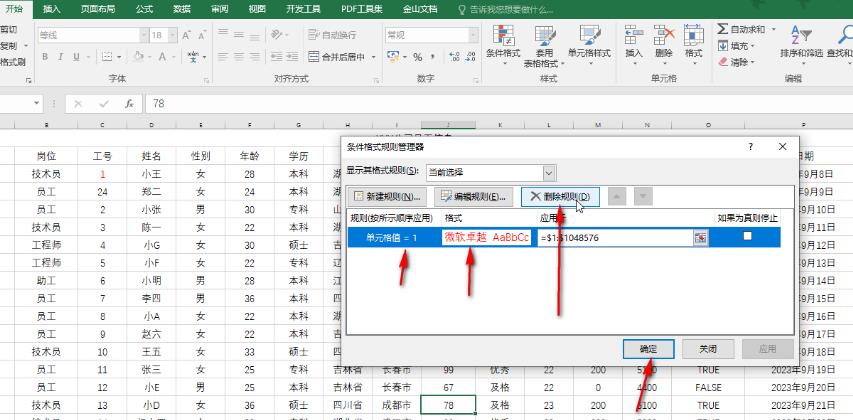Open the 格式 cell format menu
The height and width of the screenshot is (420, 853).
pyautogui.click(x=693, y=44)
